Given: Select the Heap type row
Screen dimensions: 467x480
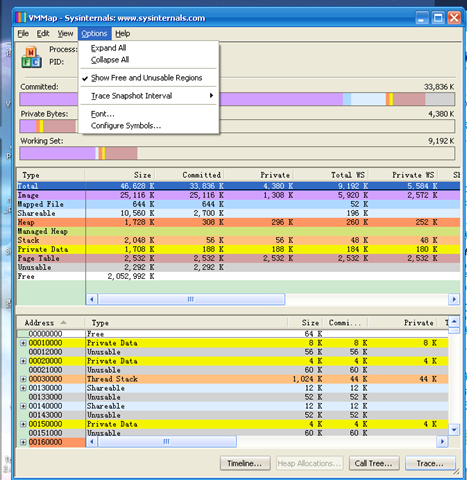Looking at the screenshot, I should click(x=239, y=222).
